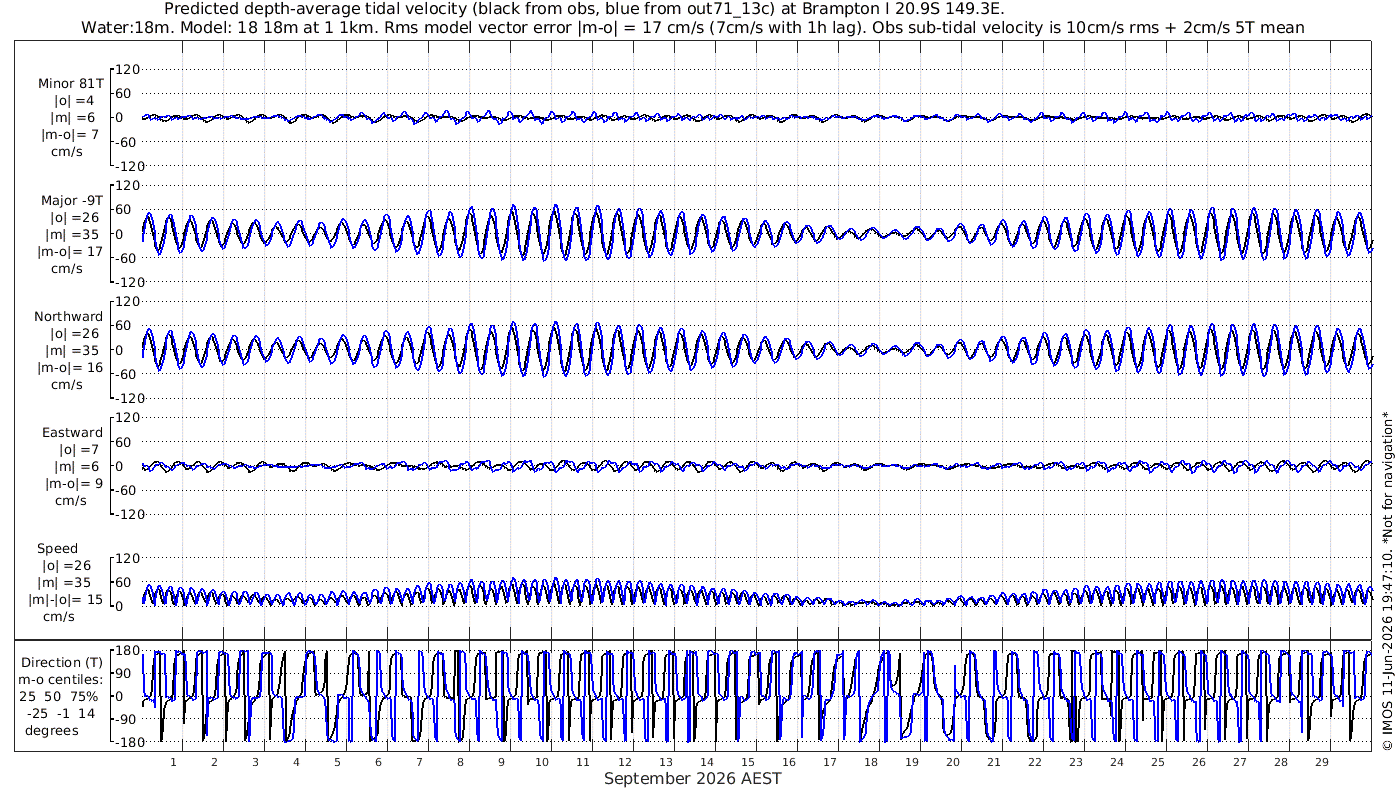The height and width of the screenshot is (800, 1400).
Task: Click day 29 on the date axis
Action: (x=1321, y=761)
